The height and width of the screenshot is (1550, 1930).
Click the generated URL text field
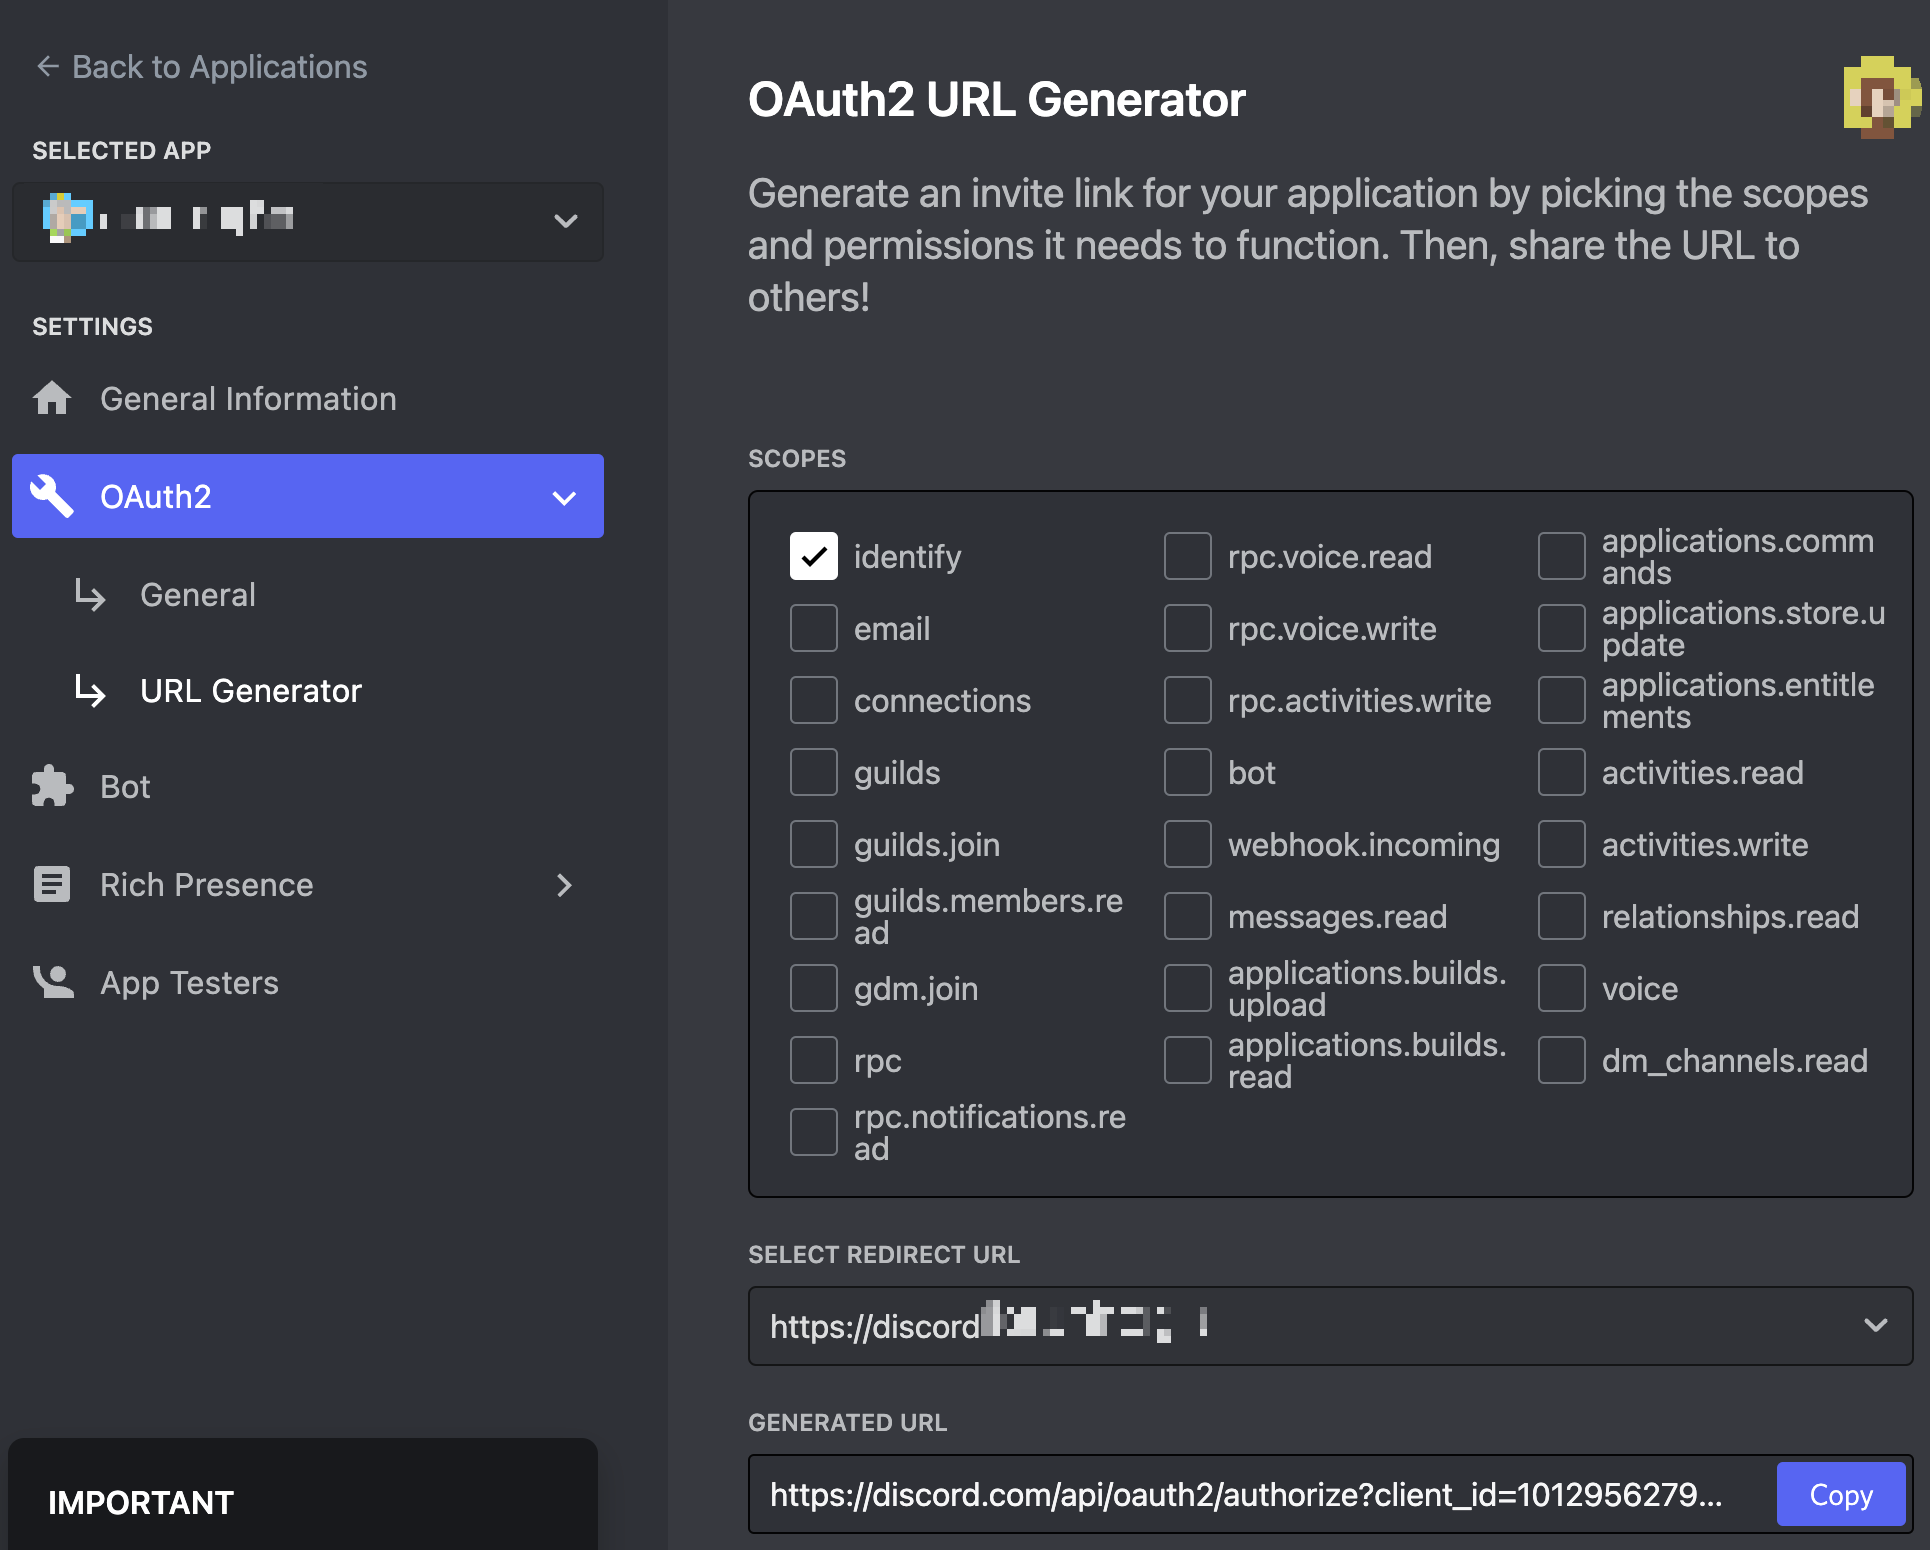coord(1245,1494)
